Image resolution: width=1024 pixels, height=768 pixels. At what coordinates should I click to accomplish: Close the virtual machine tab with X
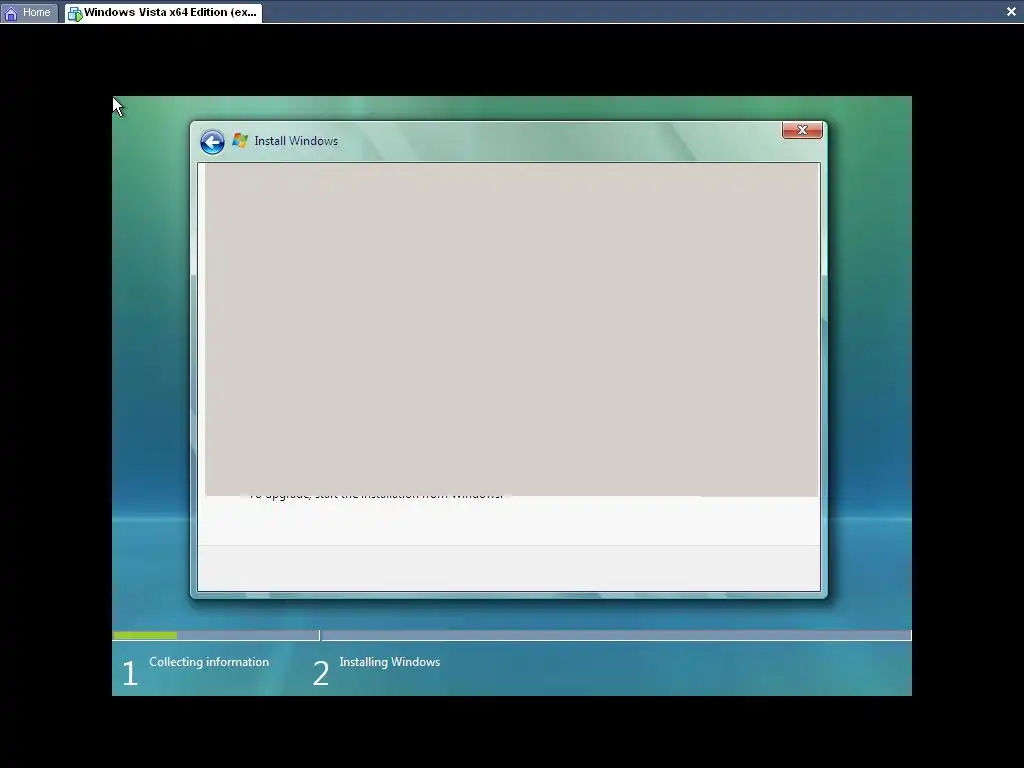(1011, 11)
